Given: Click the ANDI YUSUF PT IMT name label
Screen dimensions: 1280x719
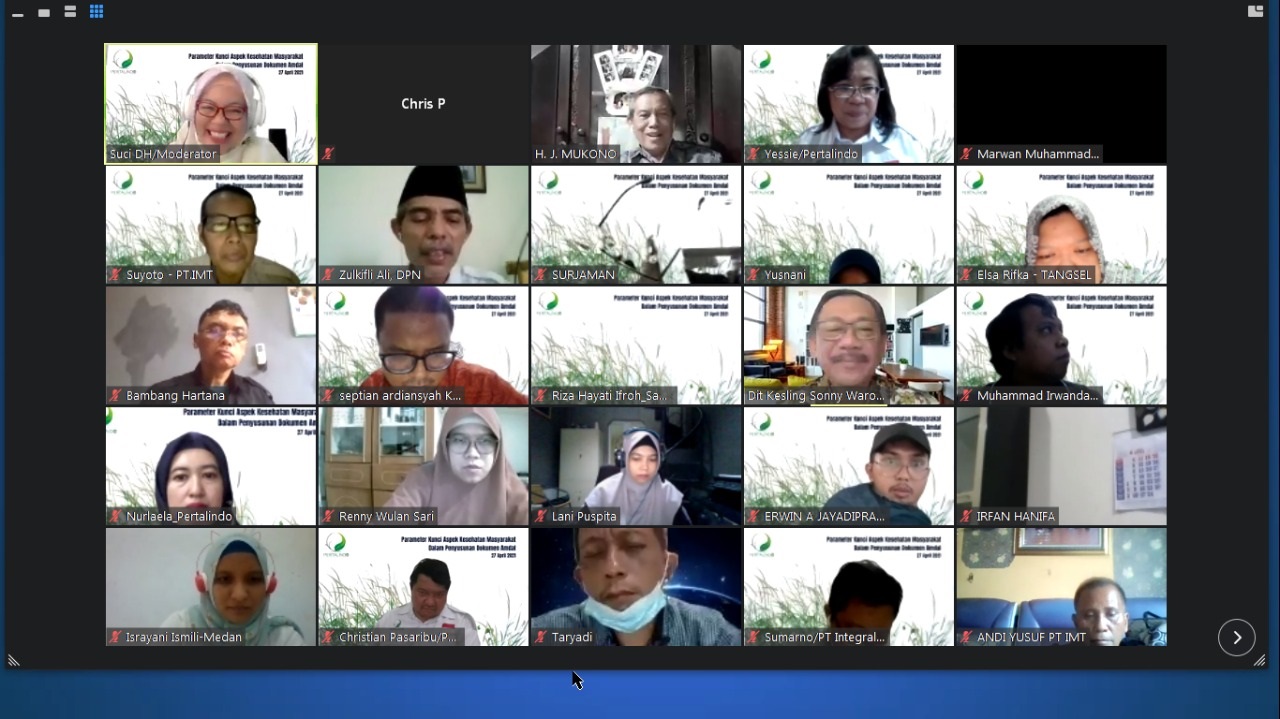Looking at the screenshot, I should (x=1031, y=637).
